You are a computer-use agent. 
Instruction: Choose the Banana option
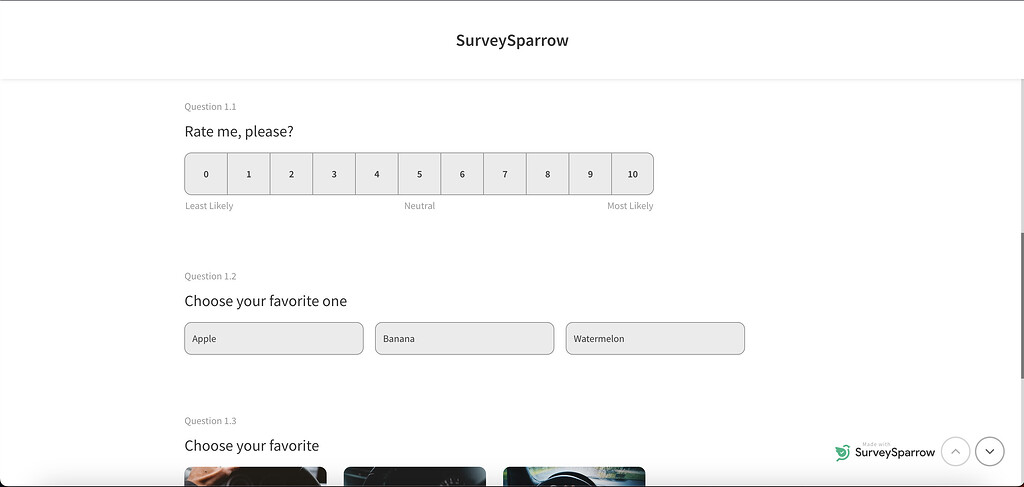pyautogui.click(x=464, y=339)
